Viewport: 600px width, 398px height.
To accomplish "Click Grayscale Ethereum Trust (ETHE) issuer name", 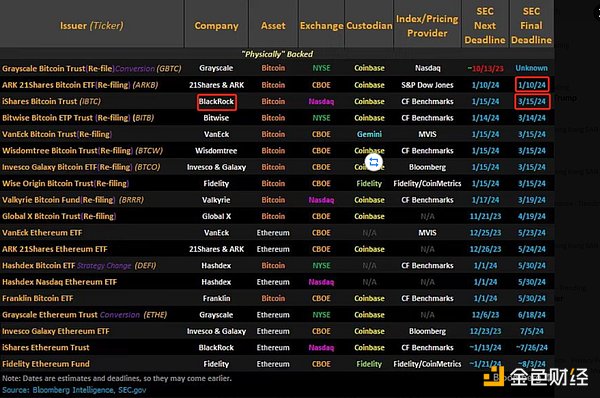I will point(85,315).
